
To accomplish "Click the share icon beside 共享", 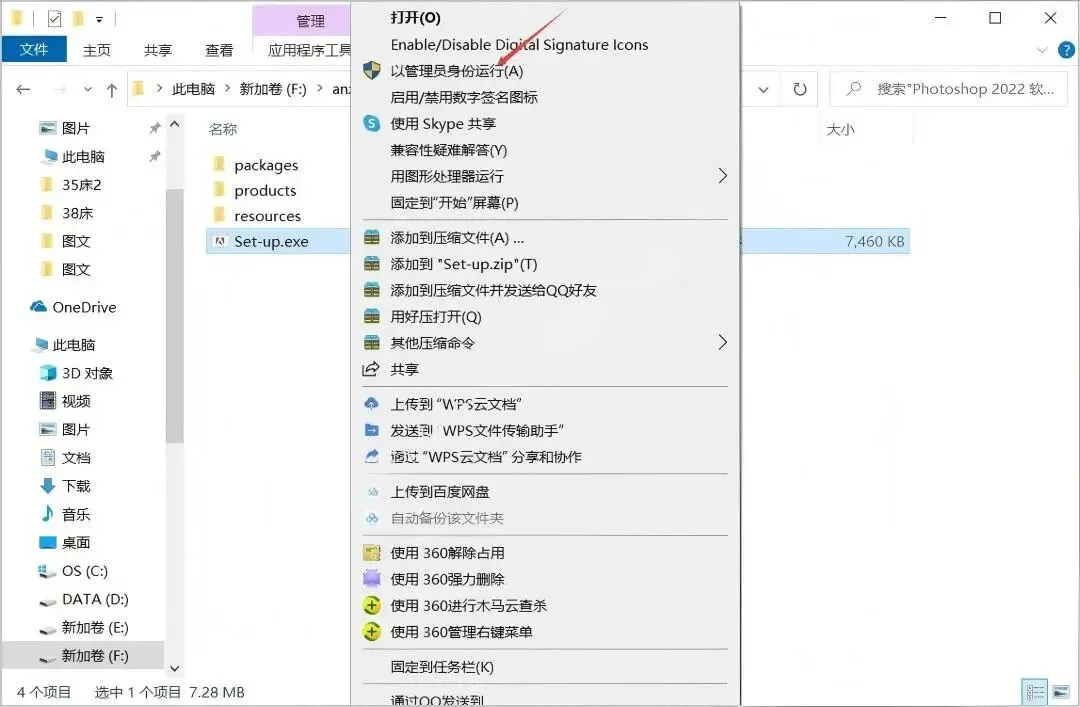I will (371, 369).
